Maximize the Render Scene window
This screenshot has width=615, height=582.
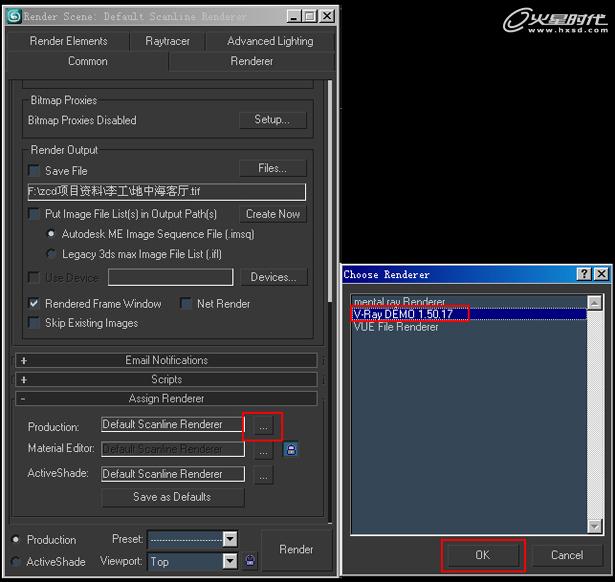[x=310, y=16]
